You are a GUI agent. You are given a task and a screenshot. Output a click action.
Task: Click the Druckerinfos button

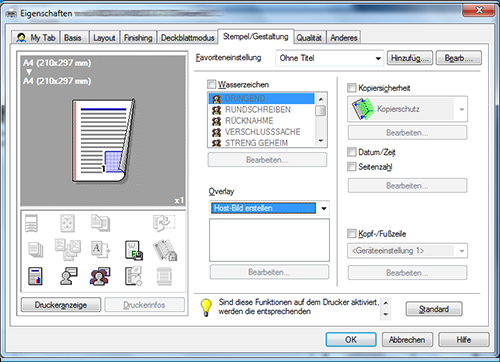click(x=144, y=305)
